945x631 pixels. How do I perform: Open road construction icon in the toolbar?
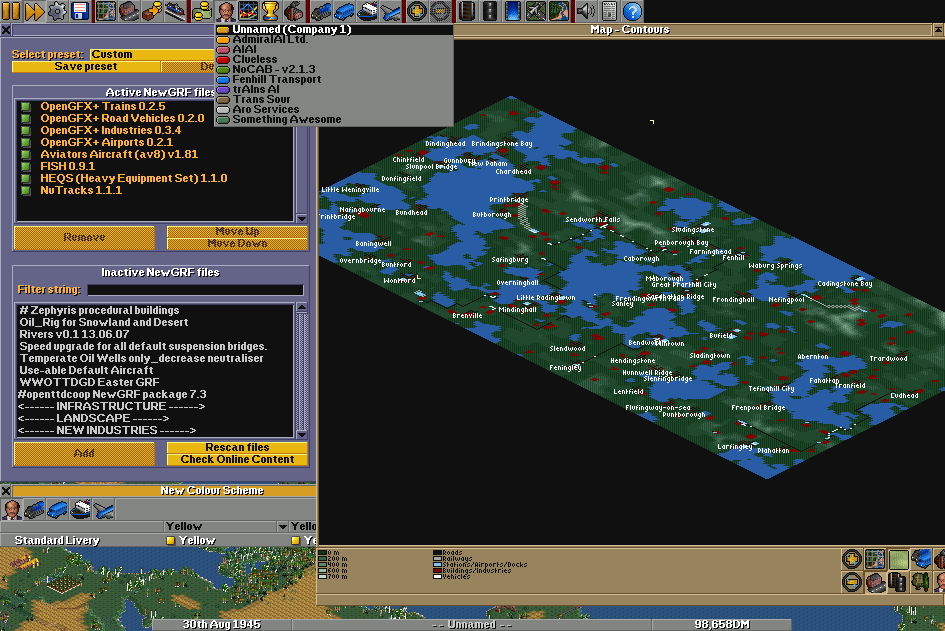489,11
